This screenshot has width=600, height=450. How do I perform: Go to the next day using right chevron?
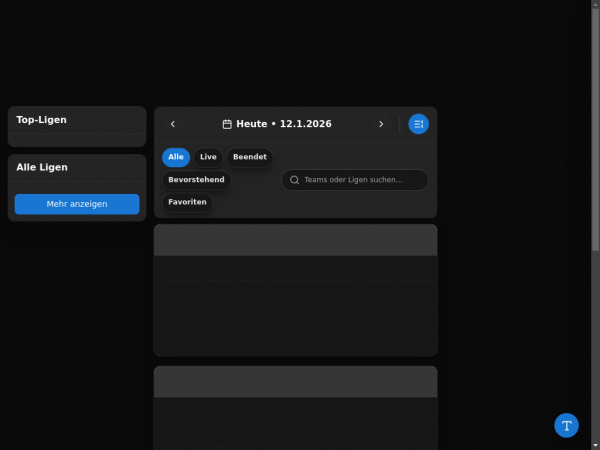381,124
